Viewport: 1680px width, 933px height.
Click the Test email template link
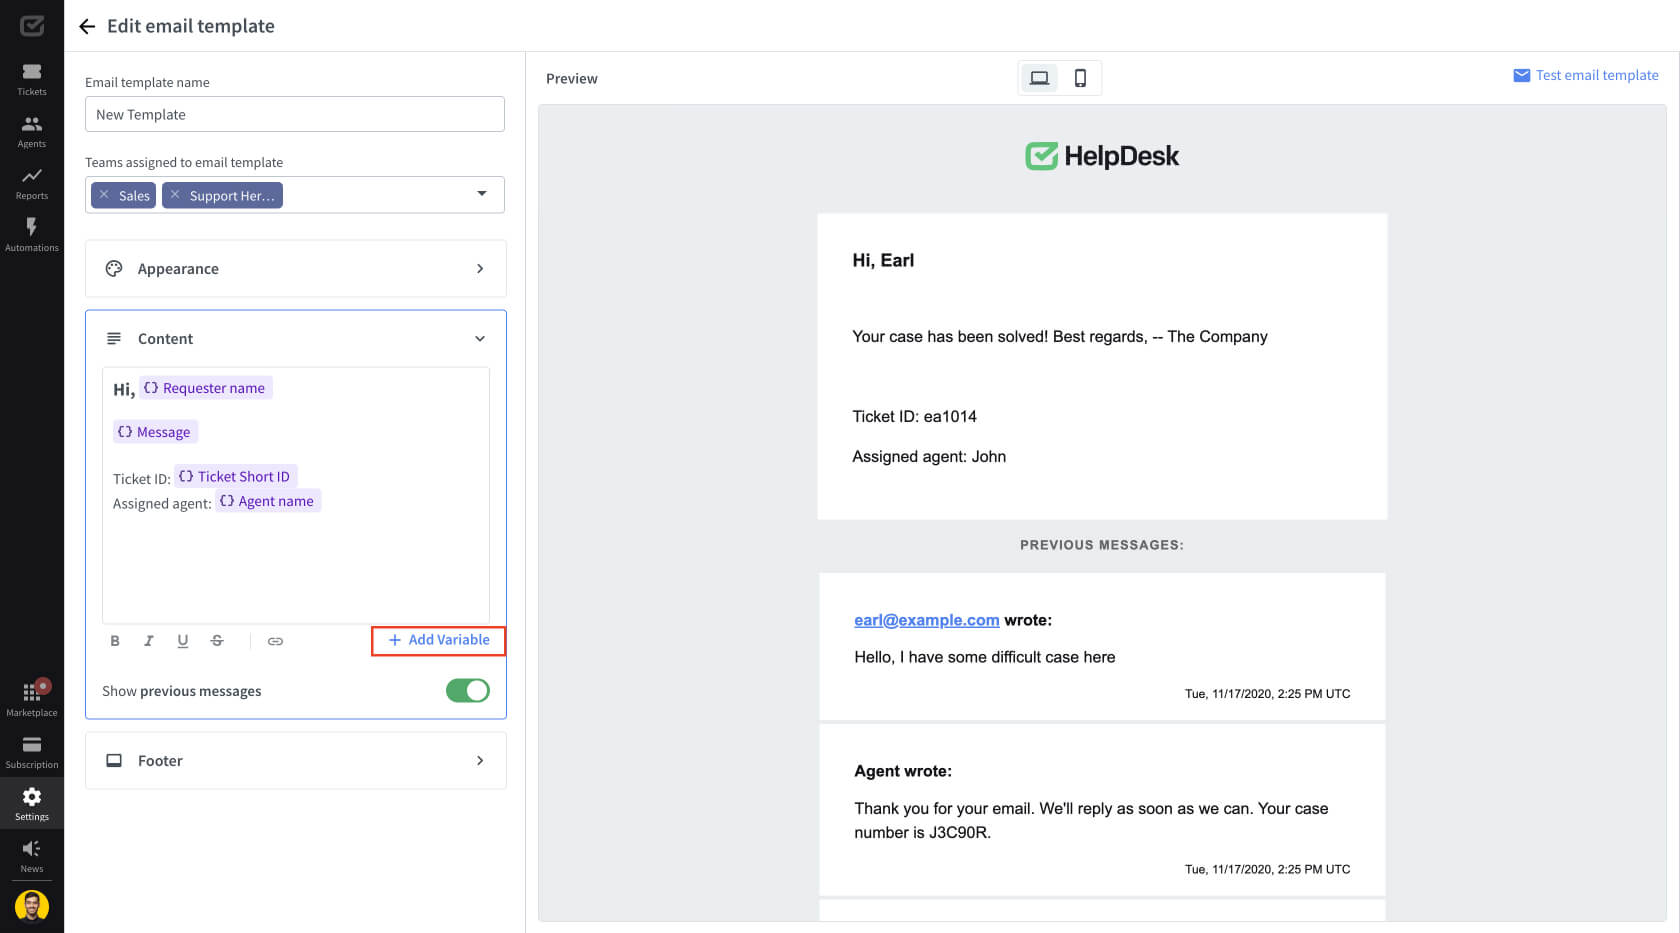1586,75
